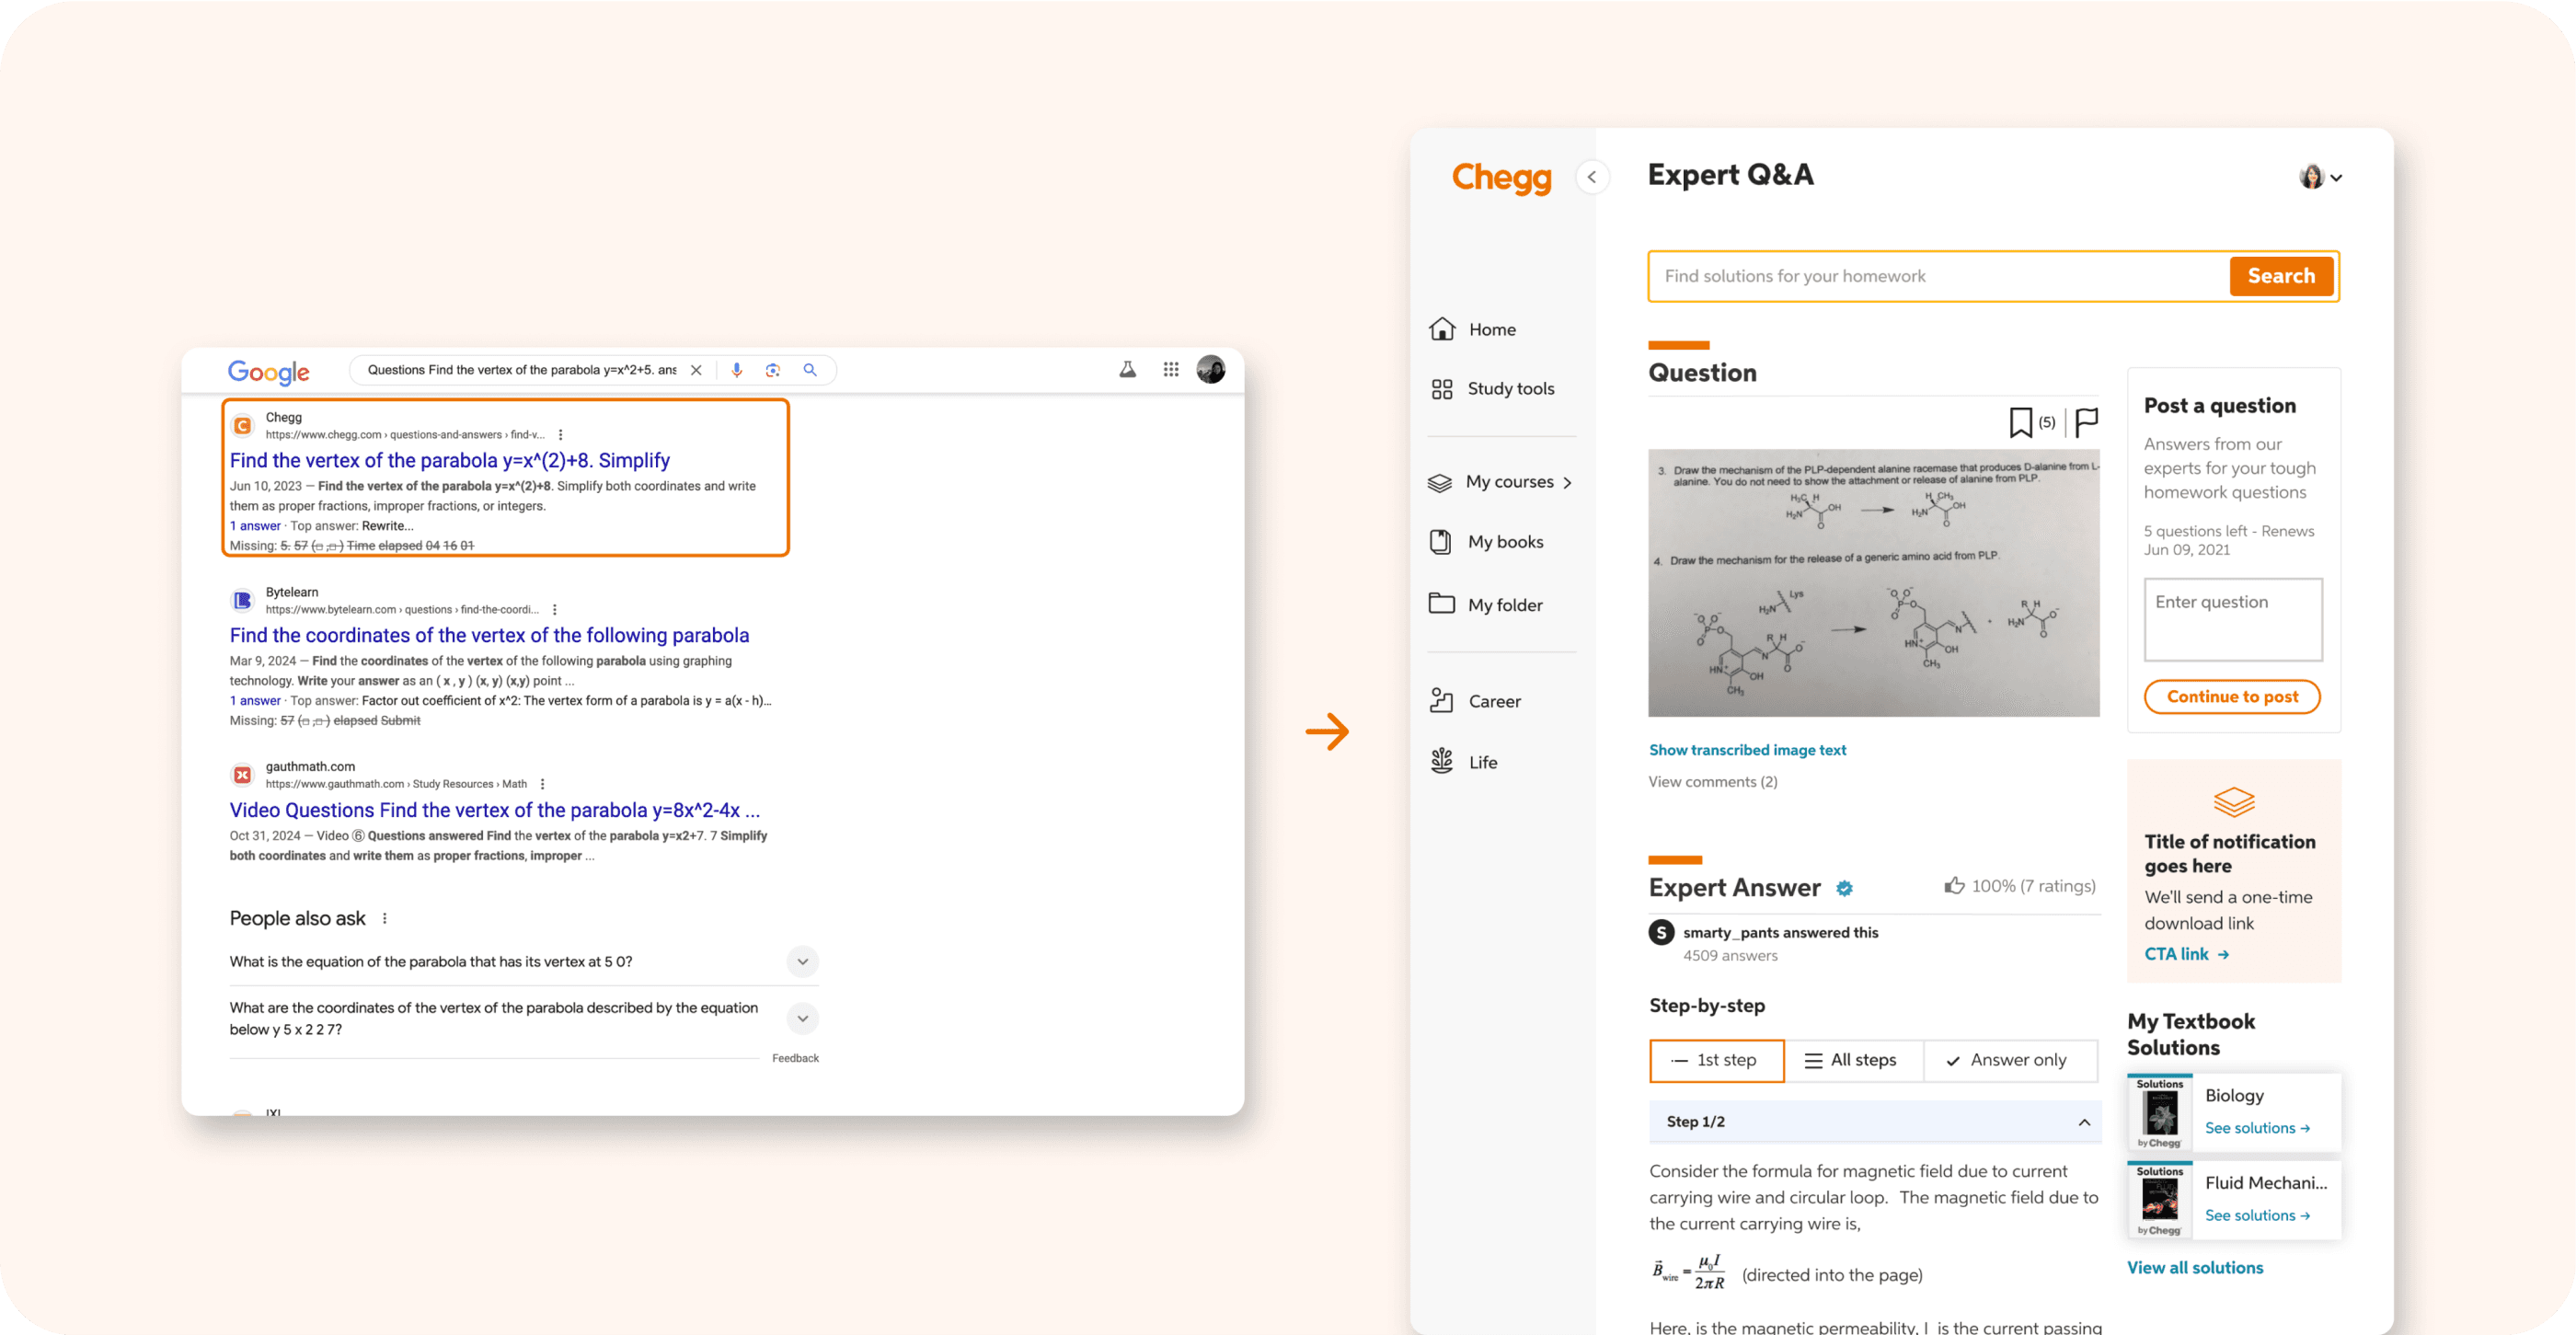Click Show transcribed image text link

click(1747, 750)
